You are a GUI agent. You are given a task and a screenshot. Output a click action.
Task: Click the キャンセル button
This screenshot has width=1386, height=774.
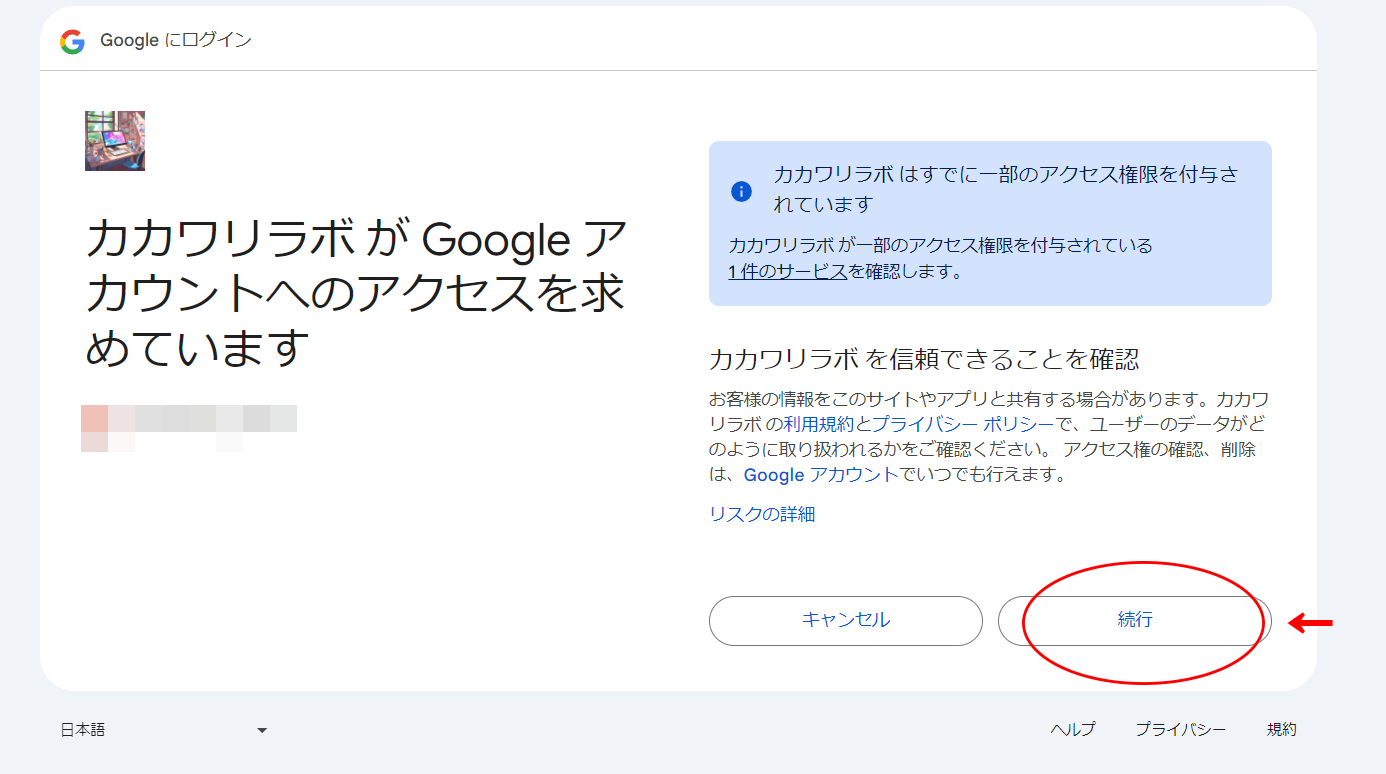846,620
